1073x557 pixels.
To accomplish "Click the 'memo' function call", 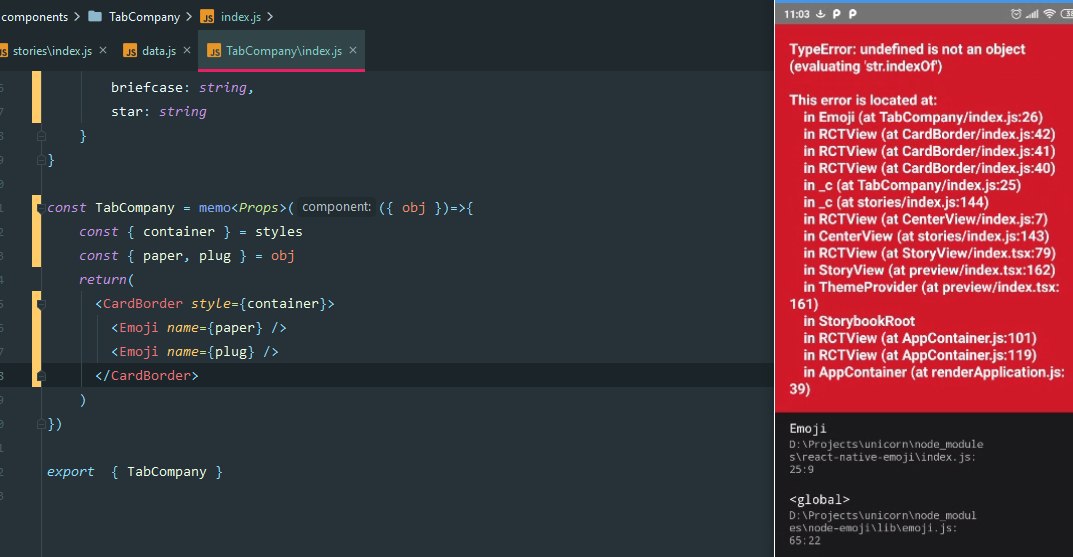I will [x=215, y=207].
